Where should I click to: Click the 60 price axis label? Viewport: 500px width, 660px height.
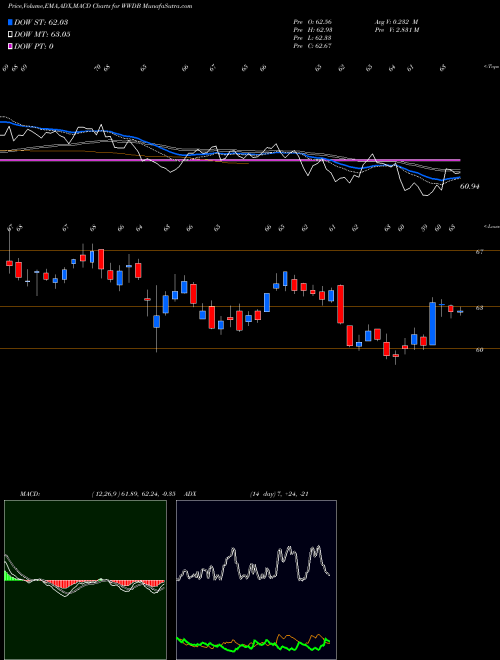(x=479, y=349)
